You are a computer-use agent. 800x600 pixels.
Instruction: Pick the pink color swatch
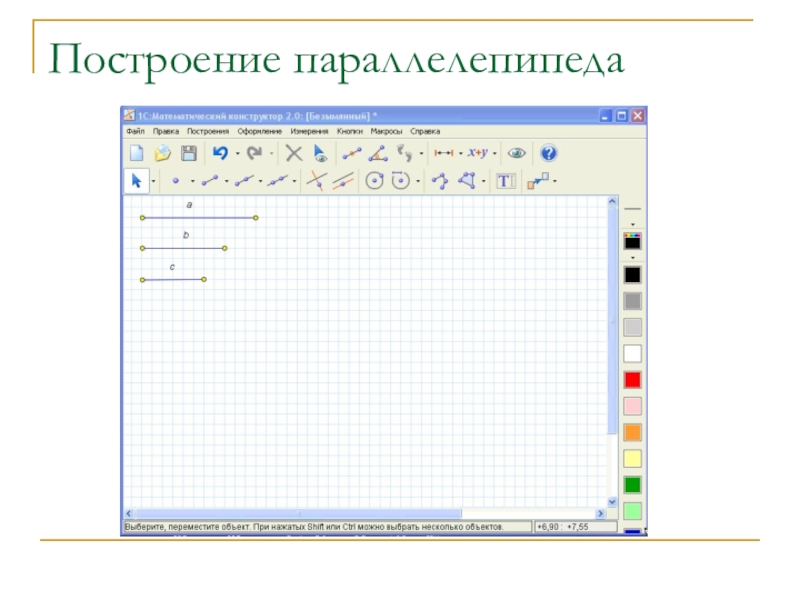coord(633,406)
